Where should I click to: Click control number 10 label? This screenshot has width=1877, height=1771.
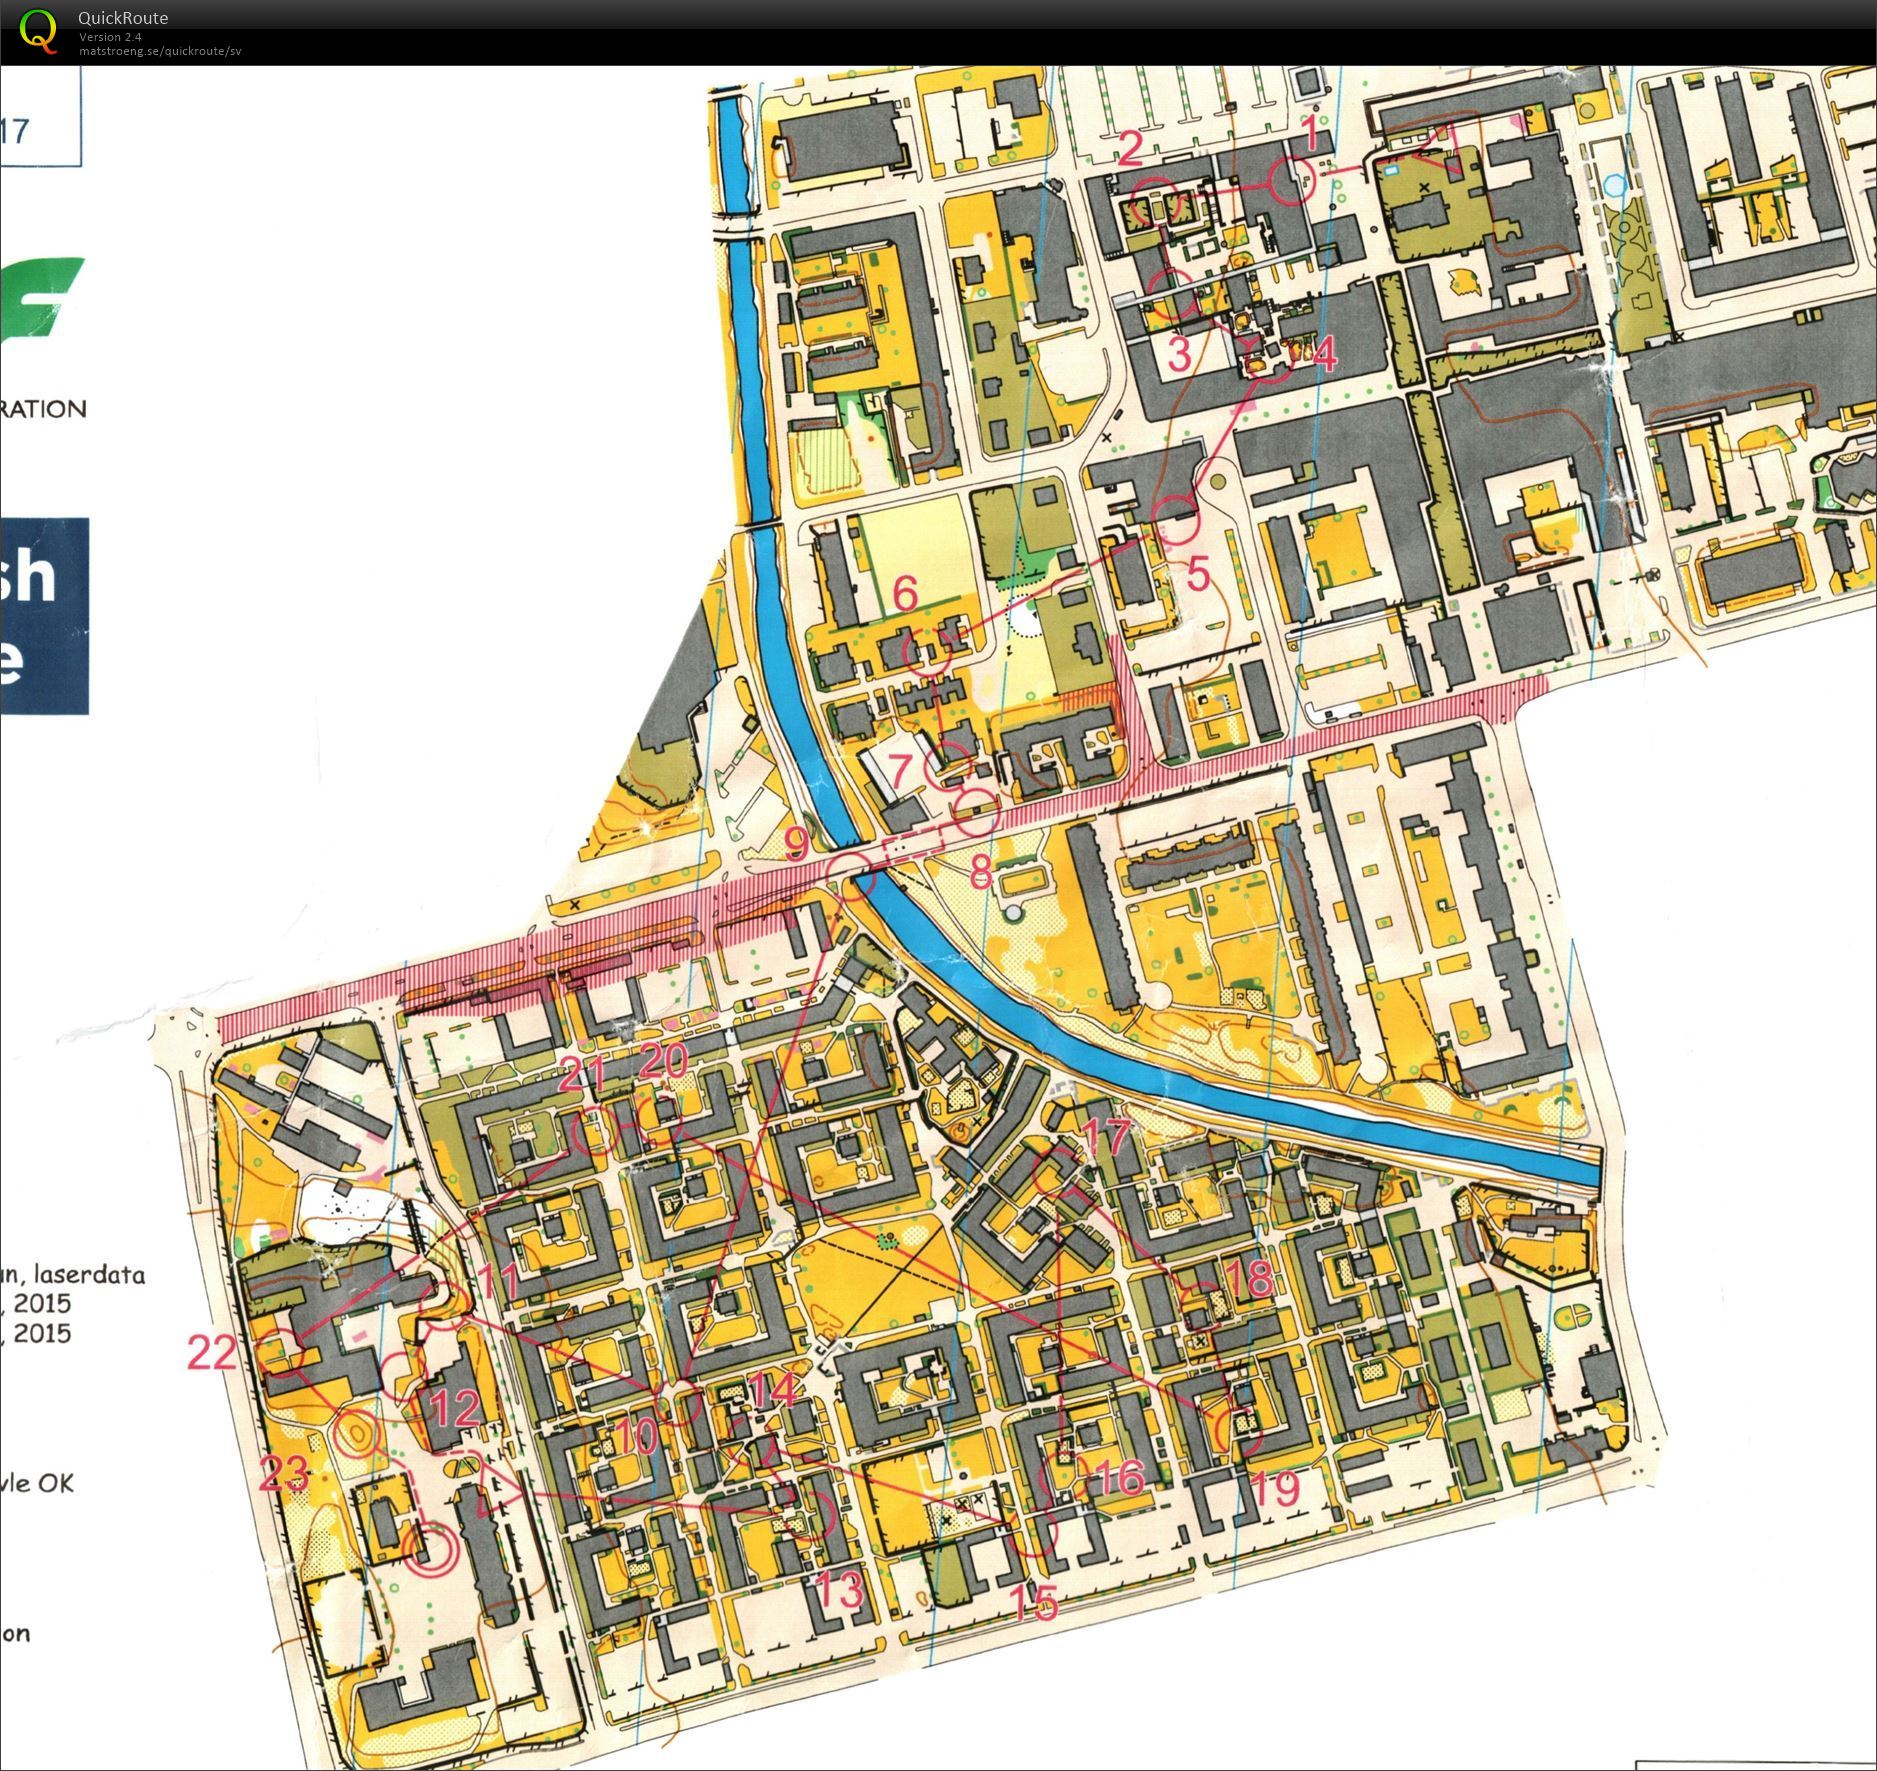pyautogui.click(x=637, y=1437)
